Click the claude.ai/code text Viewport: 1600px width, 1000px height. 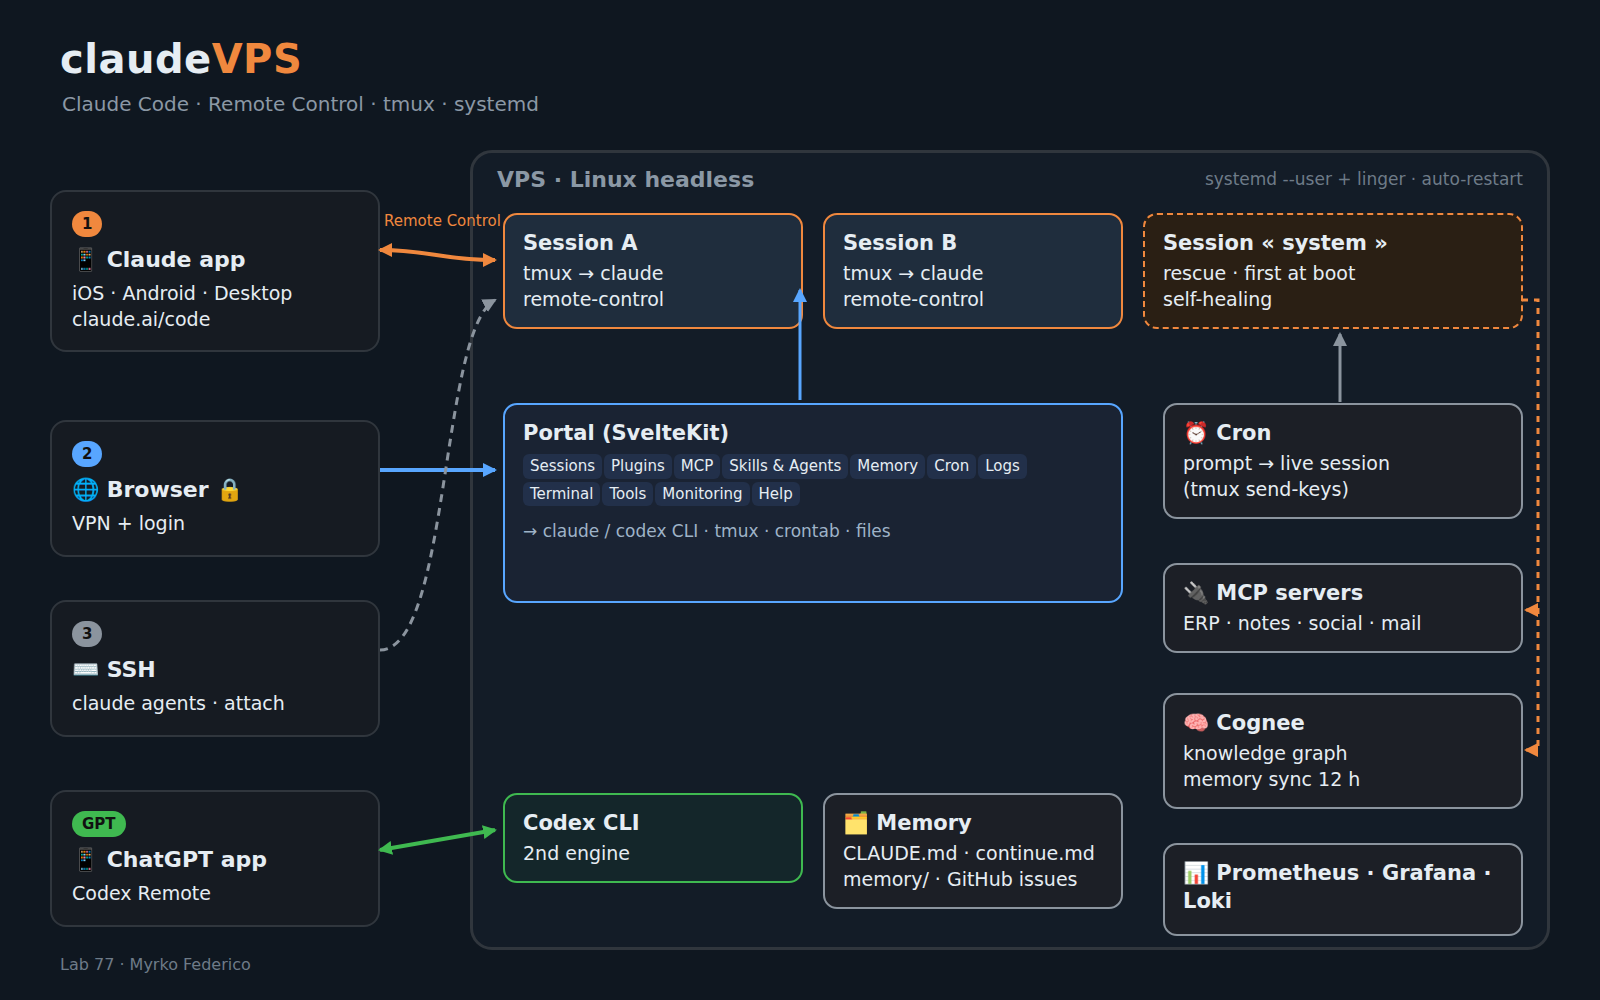pyautogui.click(x=141, y=320)
